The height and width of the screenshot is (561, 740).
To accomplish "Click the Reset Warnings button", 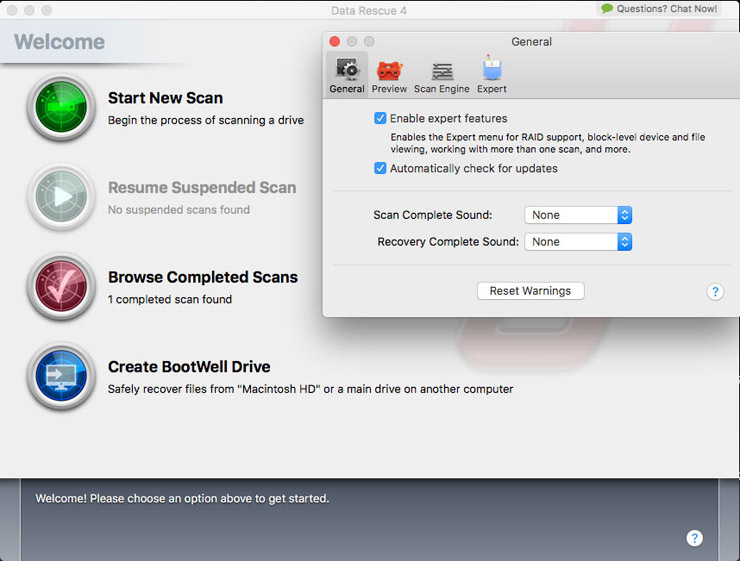I will pos(530,291).
